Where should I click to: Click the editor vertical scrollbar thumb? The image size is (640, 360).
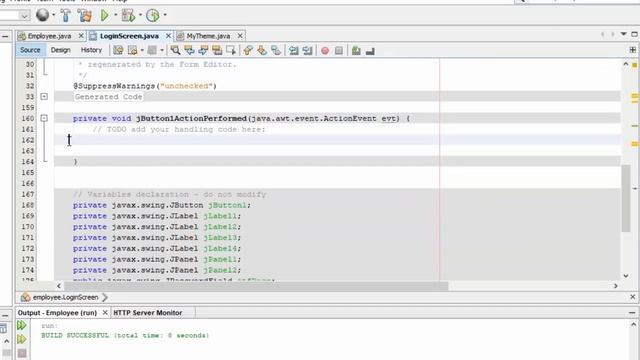tap(626, 199)
